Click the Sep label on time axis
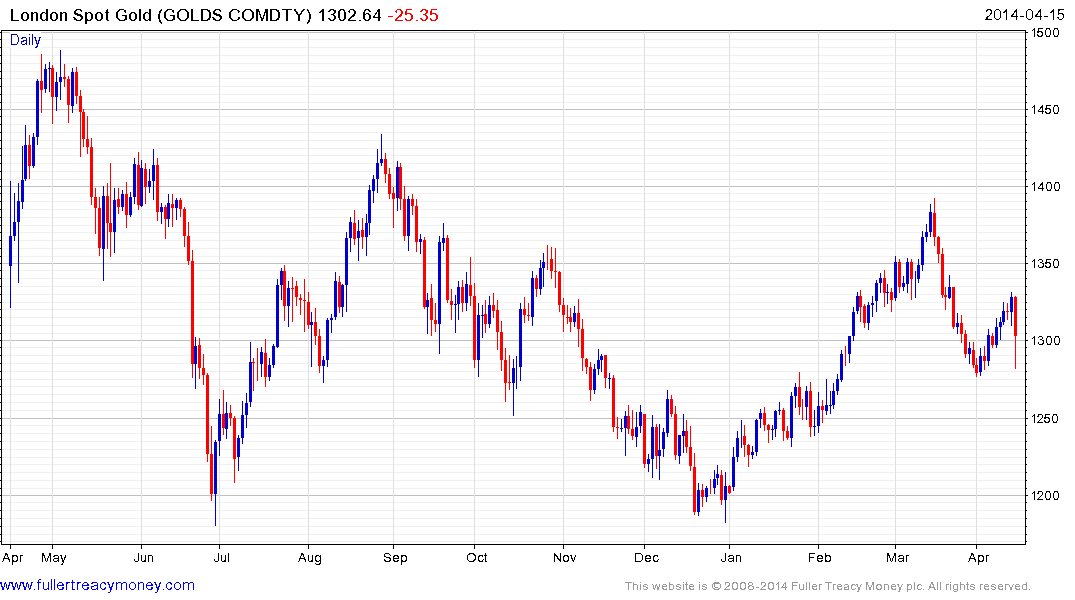 (x=395, y=558)
